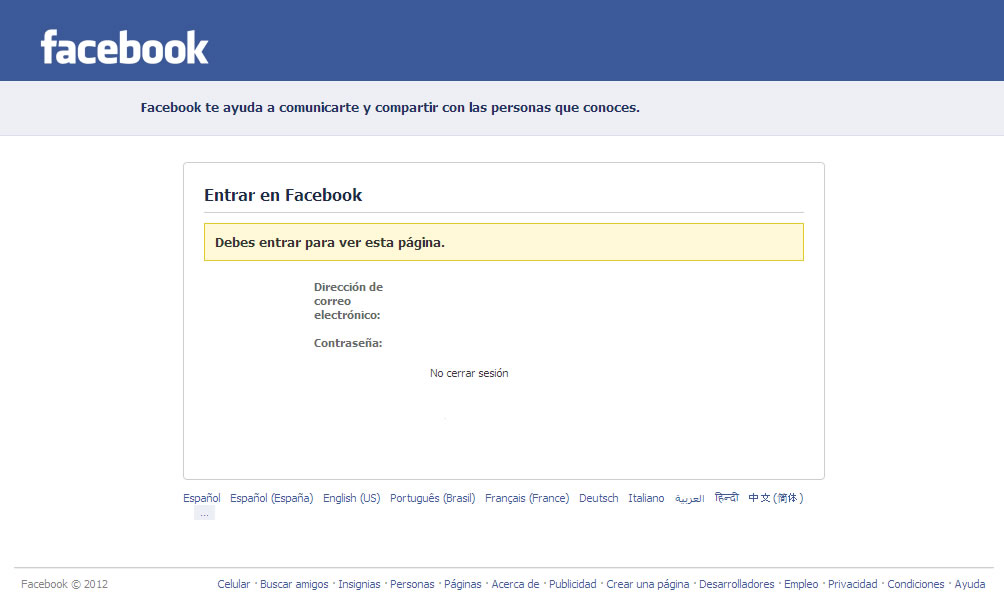The width and height of the screenshot is (1004, 598).
Task: Go to Insignias footer link
Action: tap(359, 584)
